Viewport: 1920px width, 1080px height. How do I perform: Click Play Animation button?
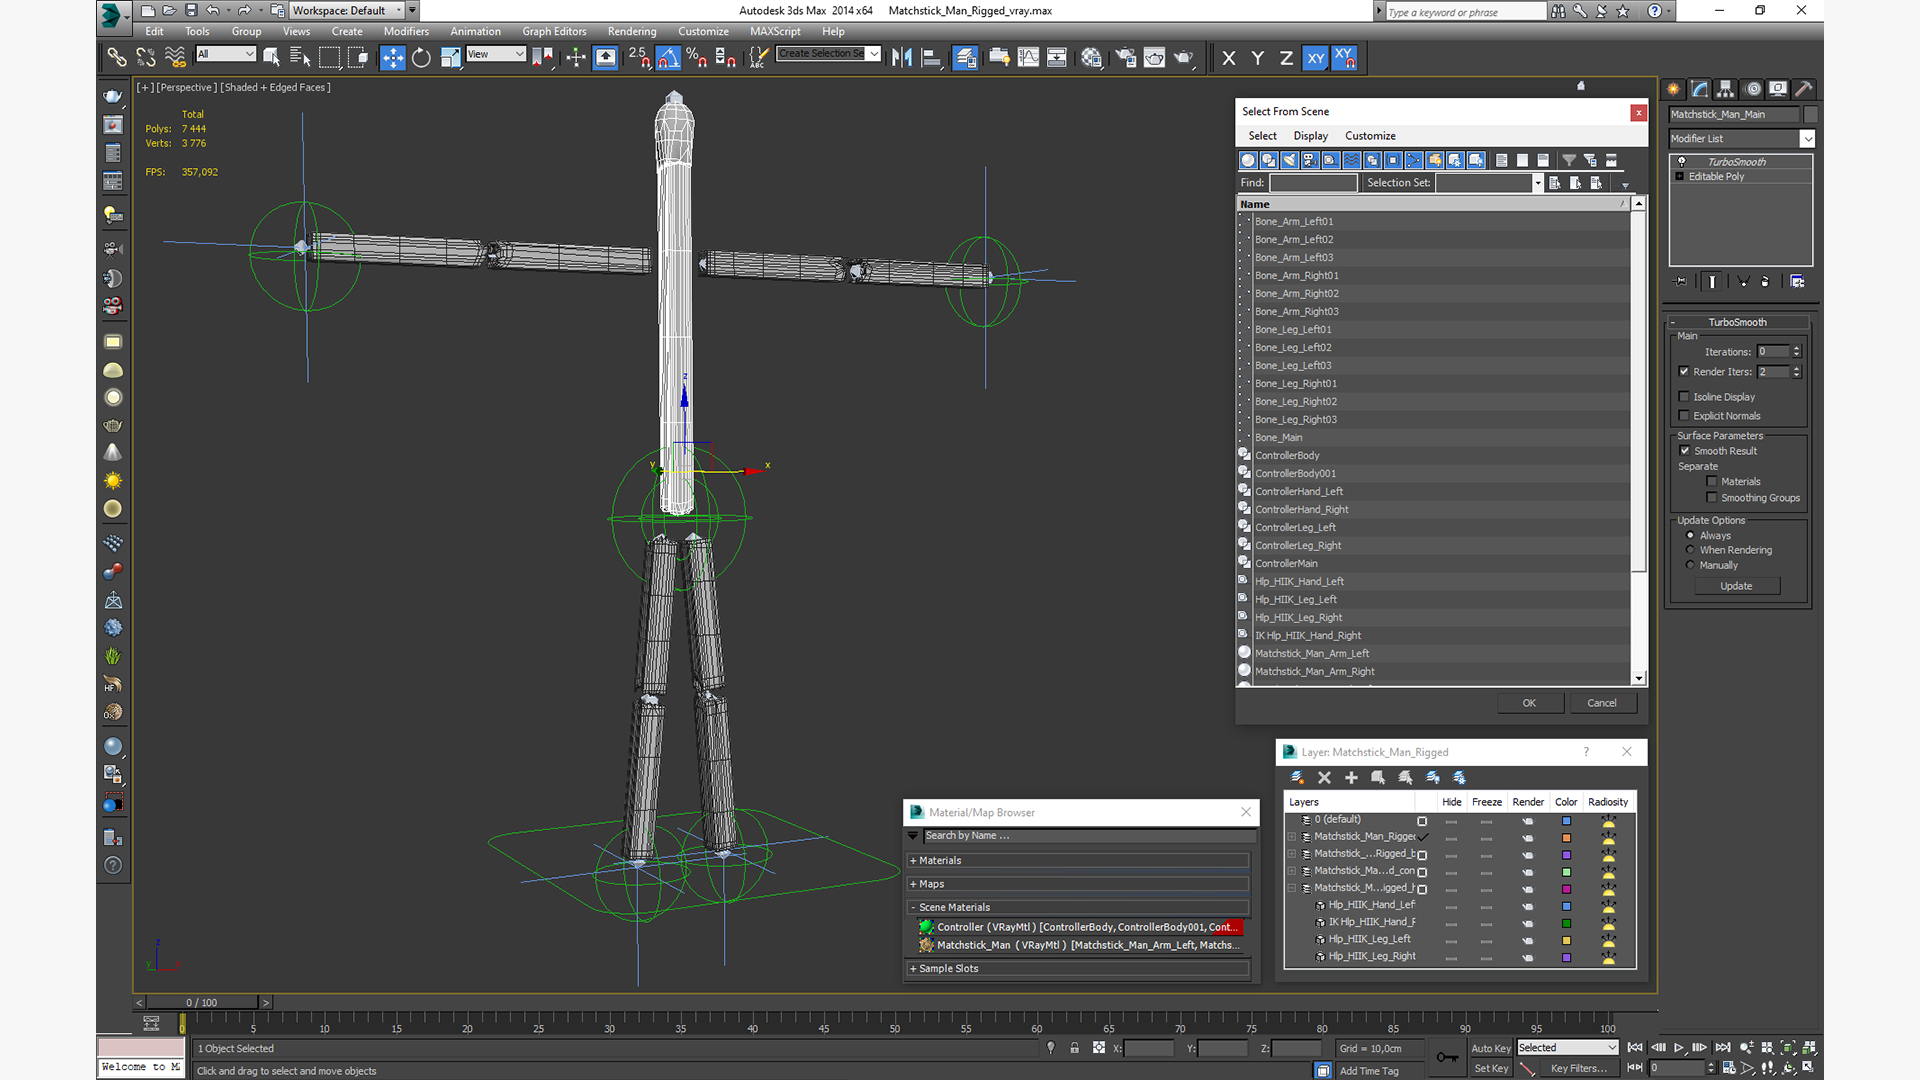1679,1047
